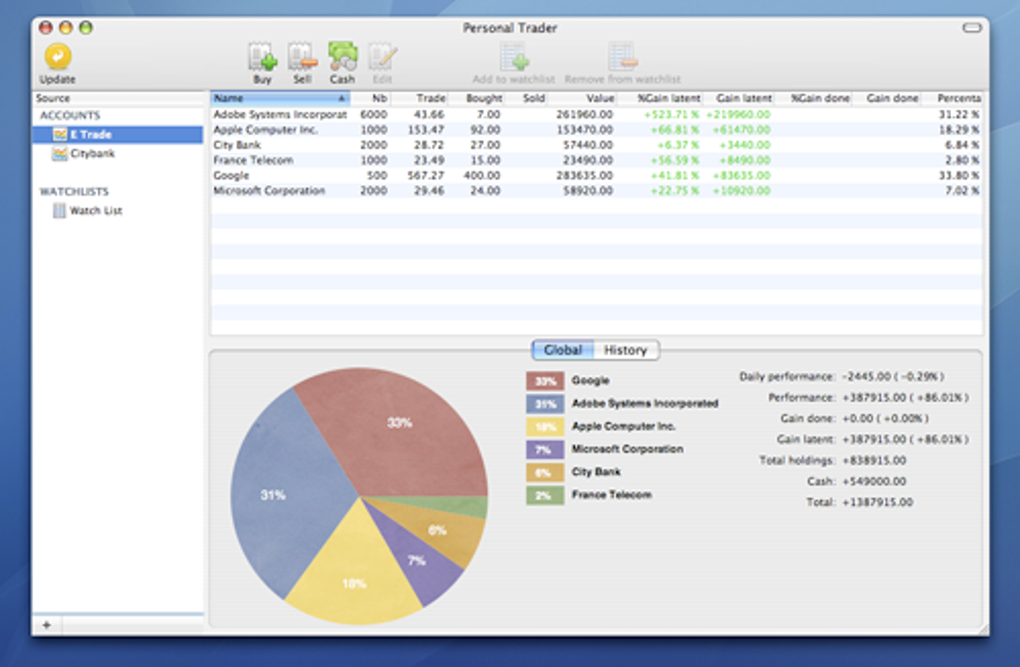Click the Google 33% legend swatch
Screen dimensions: 1020x667
(545, 381)
